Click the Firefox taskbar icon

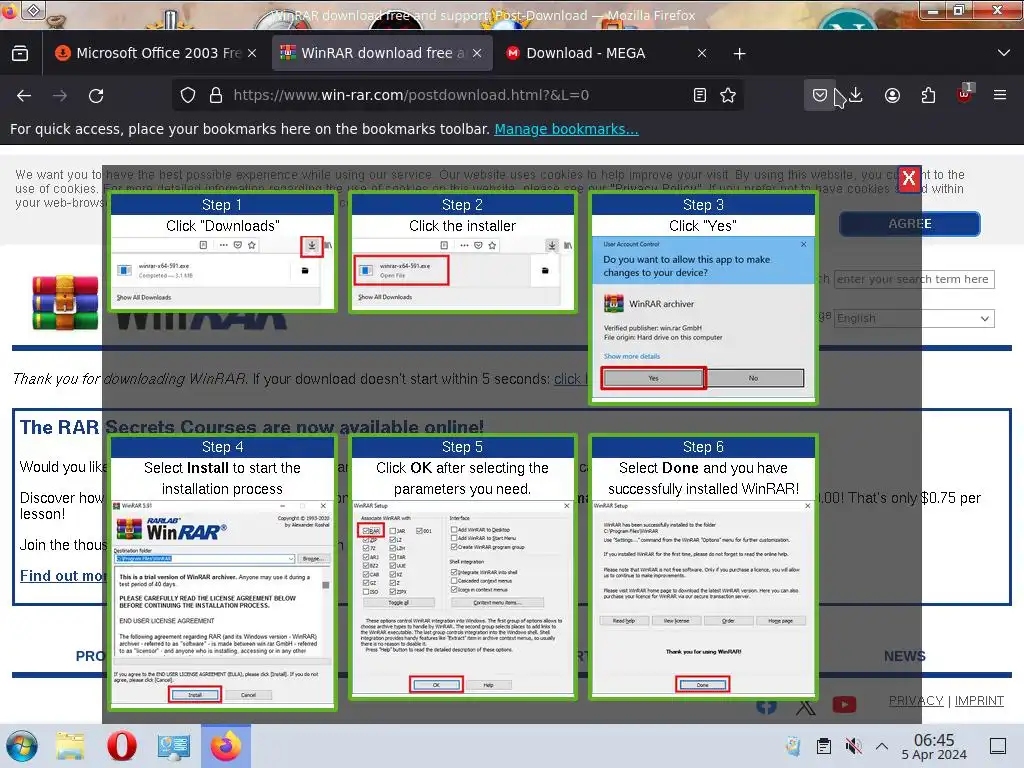pos(225,746)
